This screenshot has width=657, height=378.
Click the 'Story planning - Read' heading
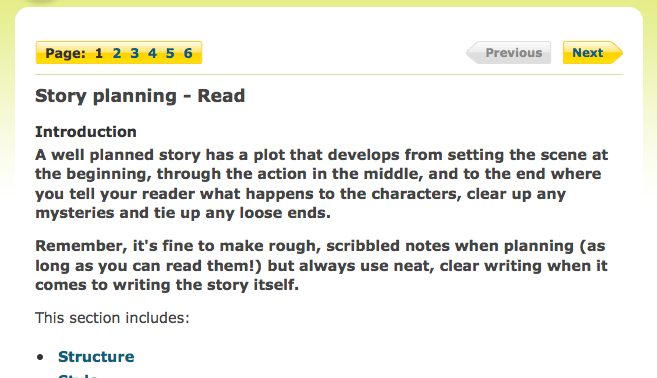[x=140, y=96]
